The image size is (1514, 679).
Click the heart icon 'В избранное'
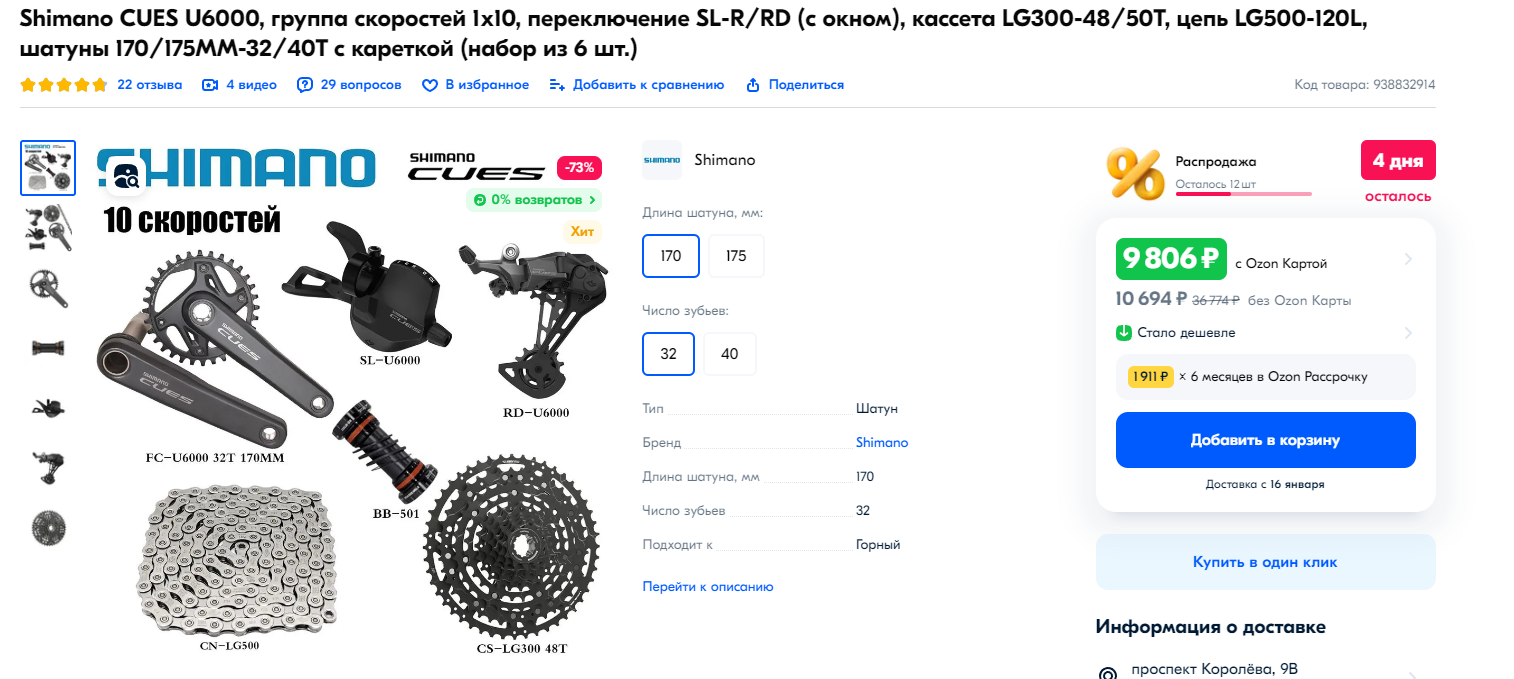(430, 85)
